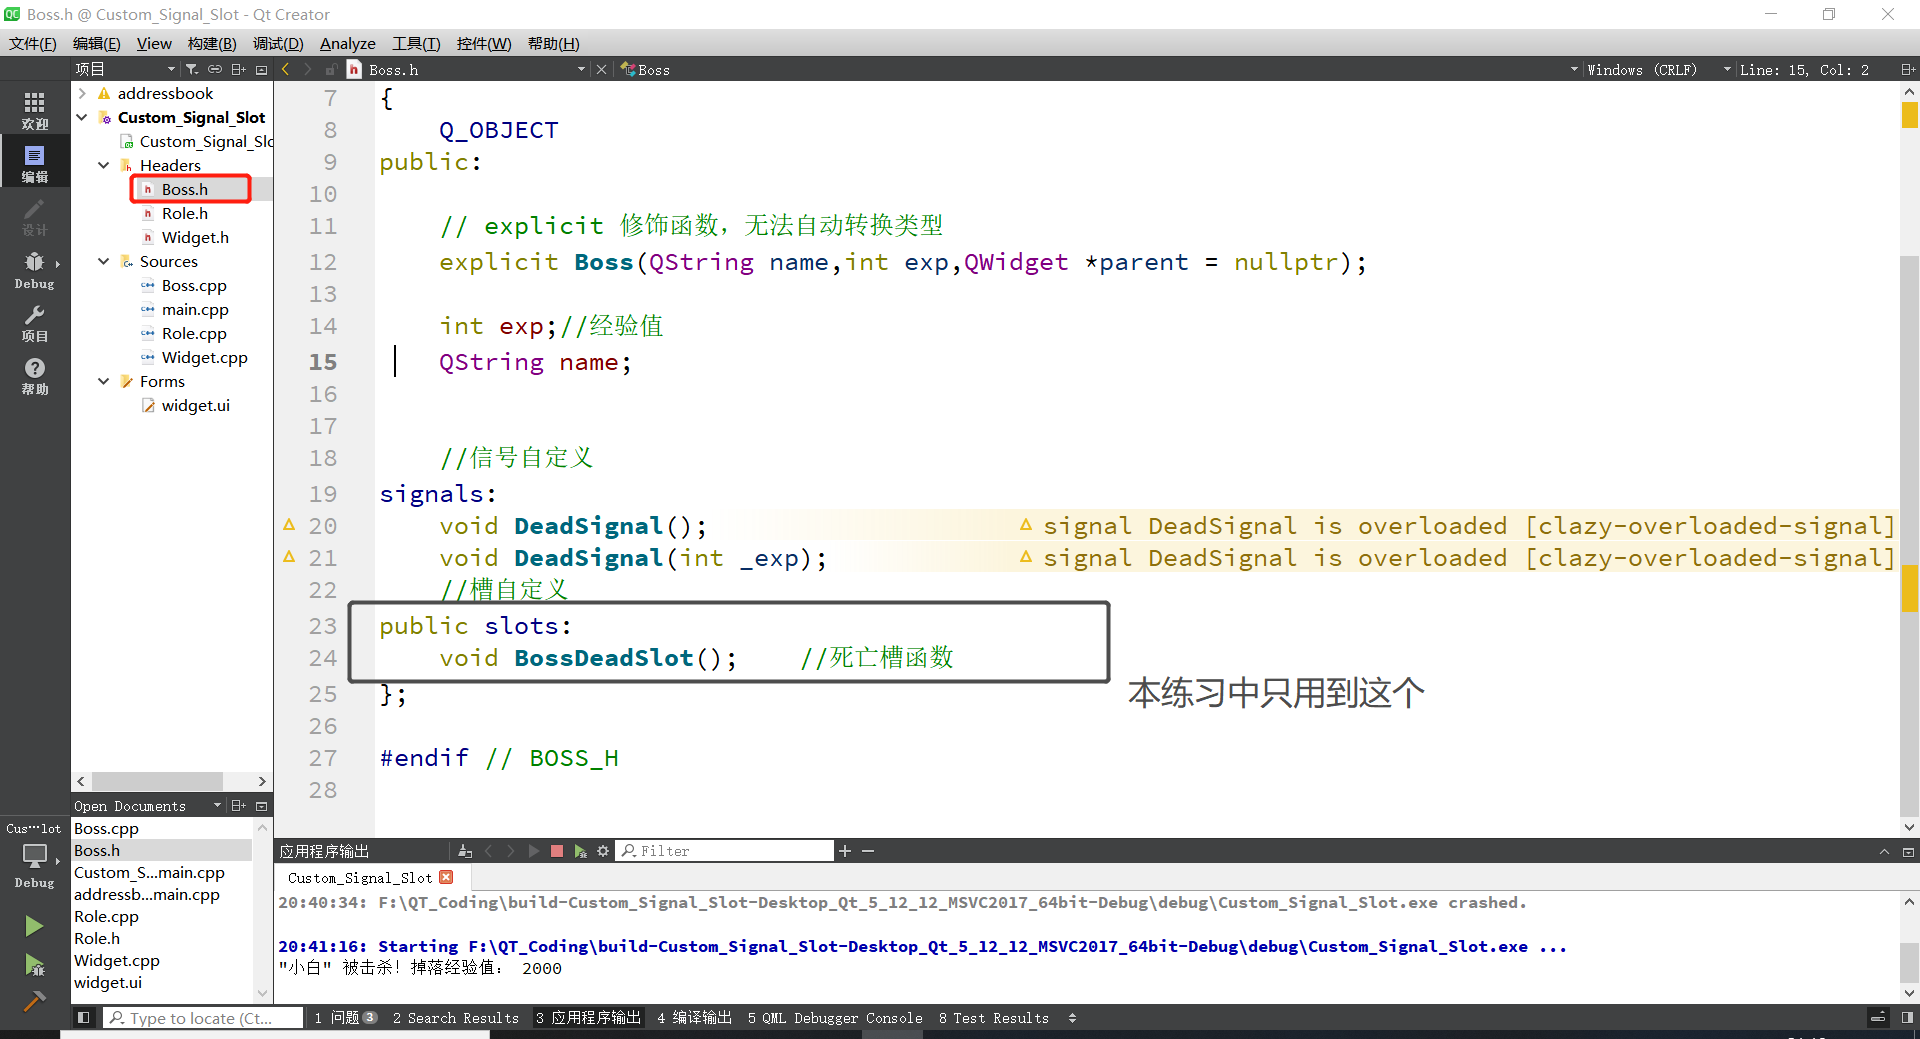Close the Boss.h document

coord(601,69)
